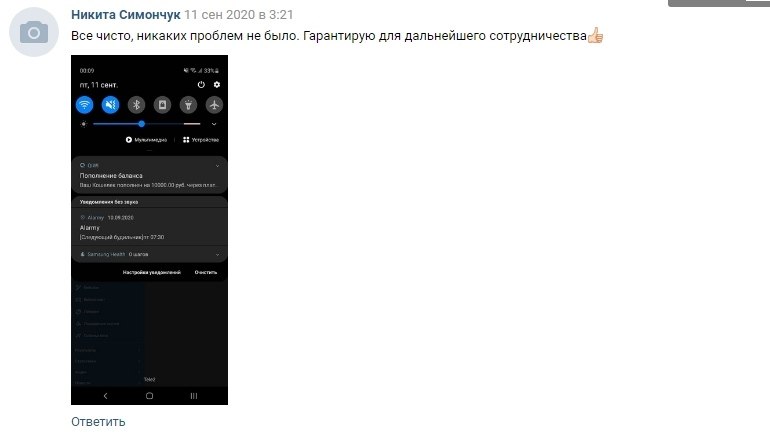The image size is (770, 440).
Task: Toggle the flashlight quick setting
Action: 188,105
